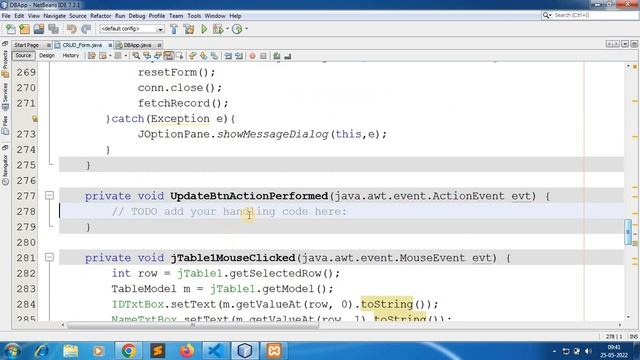The width and height of the screenshot is (640, 360).
Task: Click the Find Selection magnifier in the editor toolbar
Action: pyautogui.click(x=136, y=56)
